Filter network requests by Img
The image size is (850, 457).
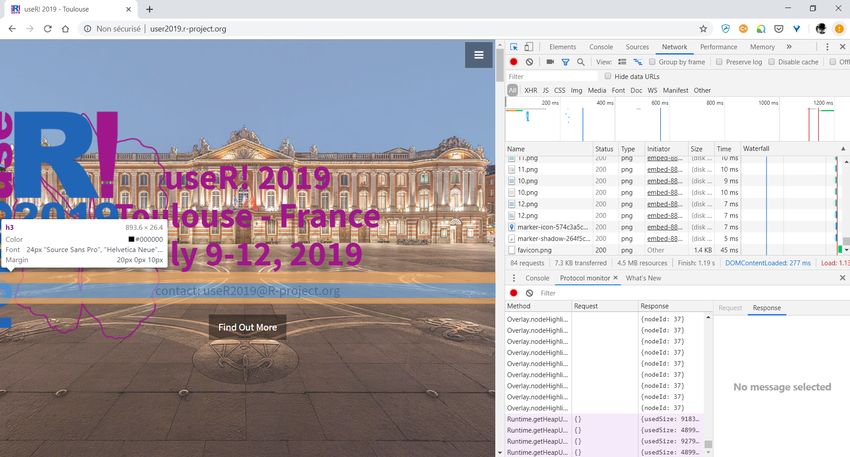point(576,91)
